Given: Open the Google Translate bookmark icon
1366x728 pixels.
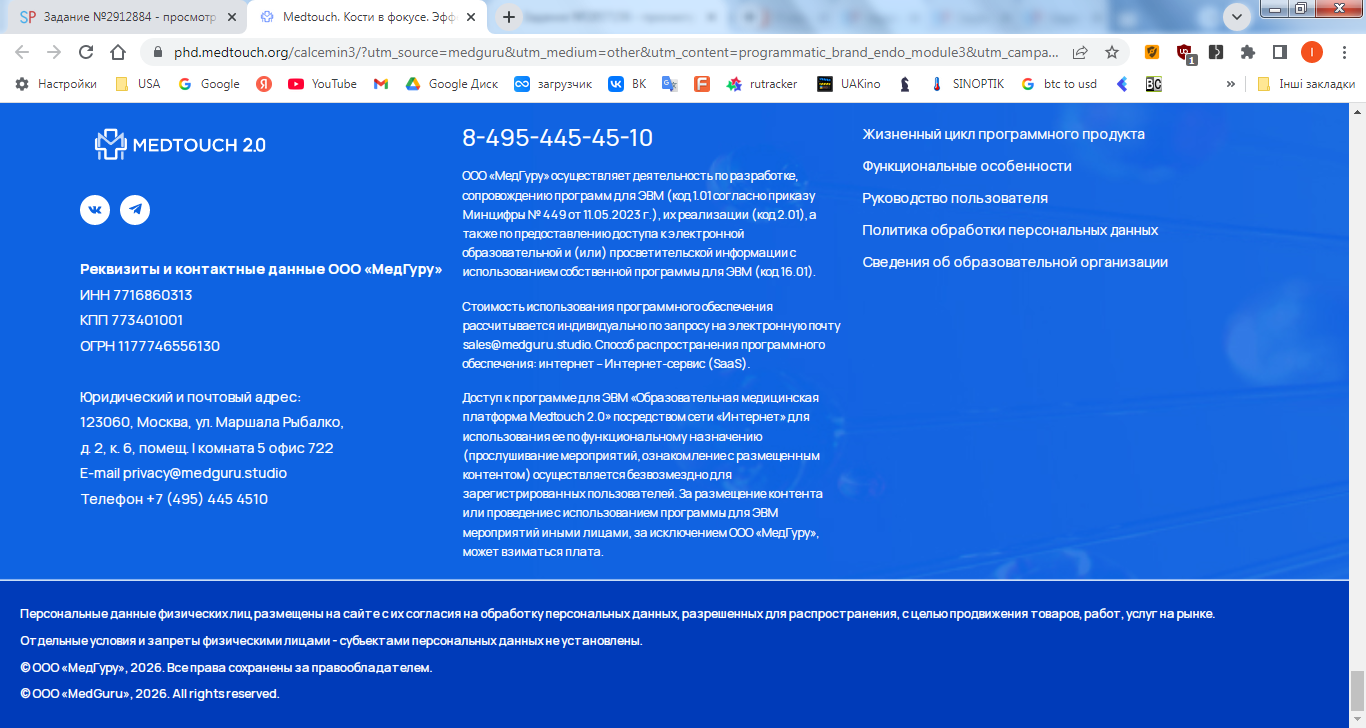Looking at the screenshot, I should coord(669,84).
